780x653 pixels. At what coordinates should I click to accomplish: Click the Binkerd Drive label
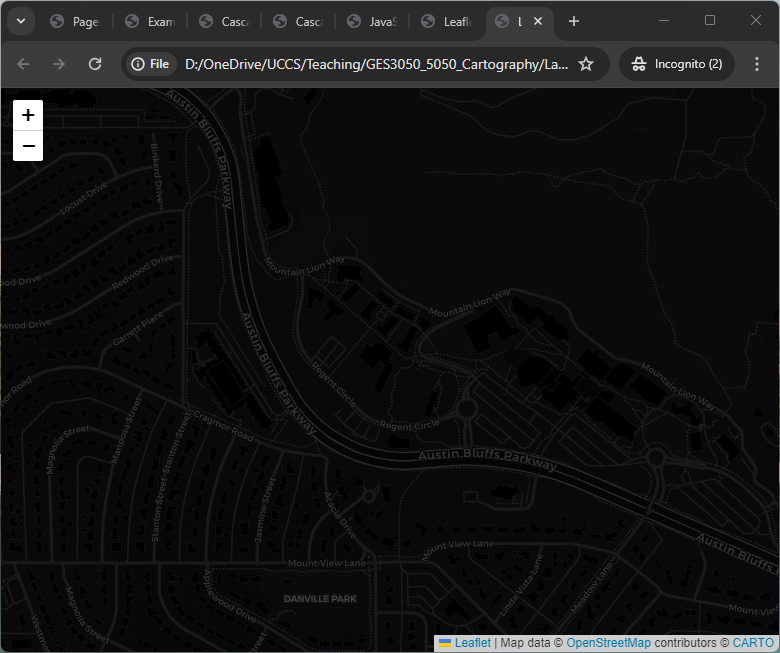click(157, 173)
